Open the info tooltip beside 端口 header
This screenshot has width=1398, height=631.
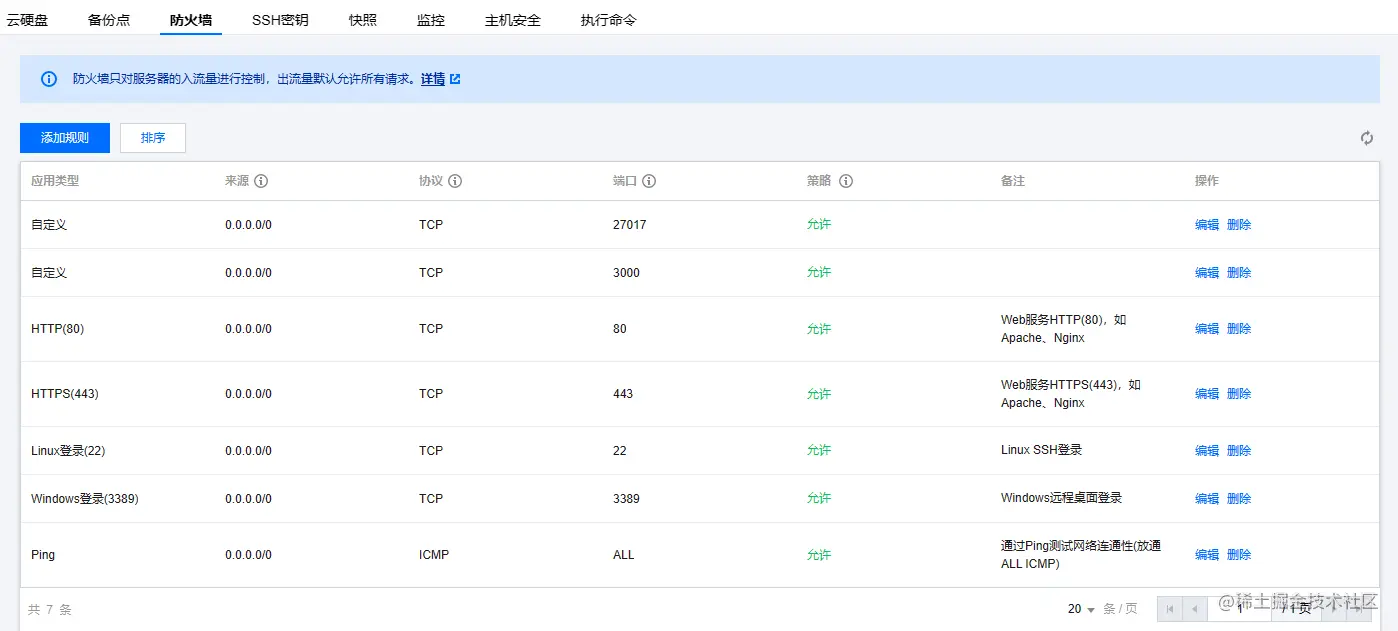click(x=649, y=181)
